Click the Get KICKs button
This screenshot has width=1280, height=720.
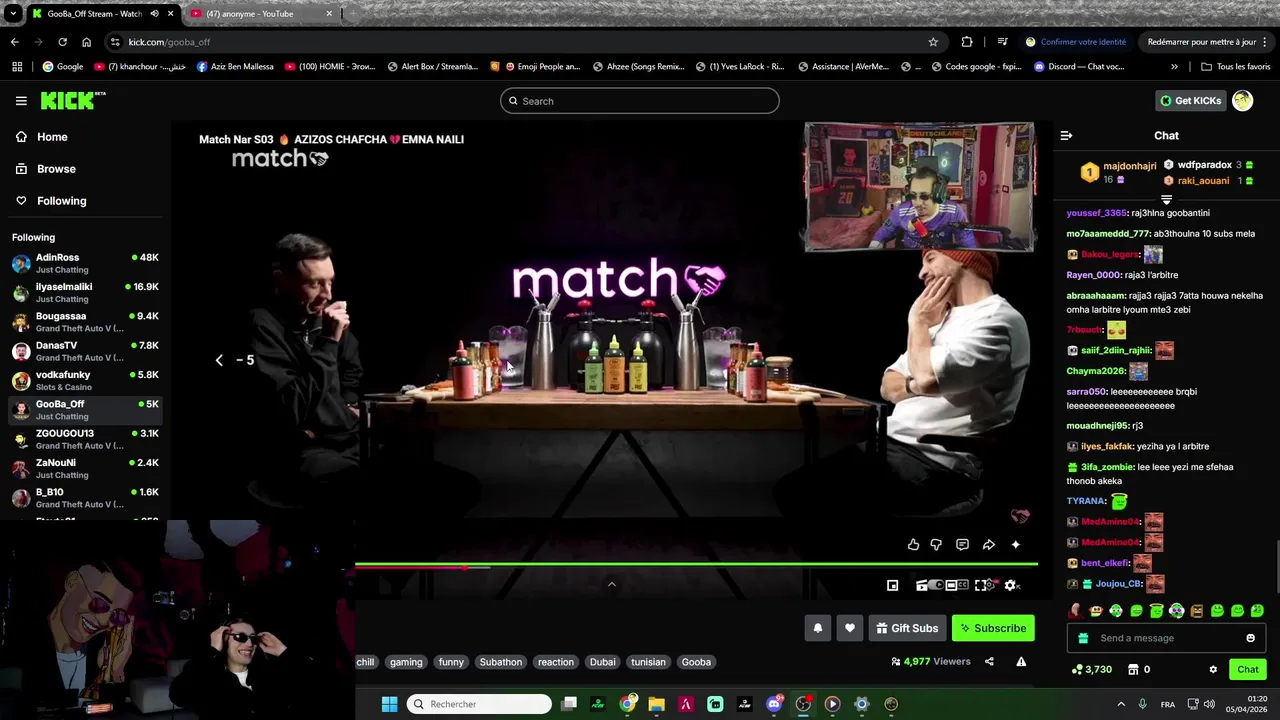(1190, 100)
